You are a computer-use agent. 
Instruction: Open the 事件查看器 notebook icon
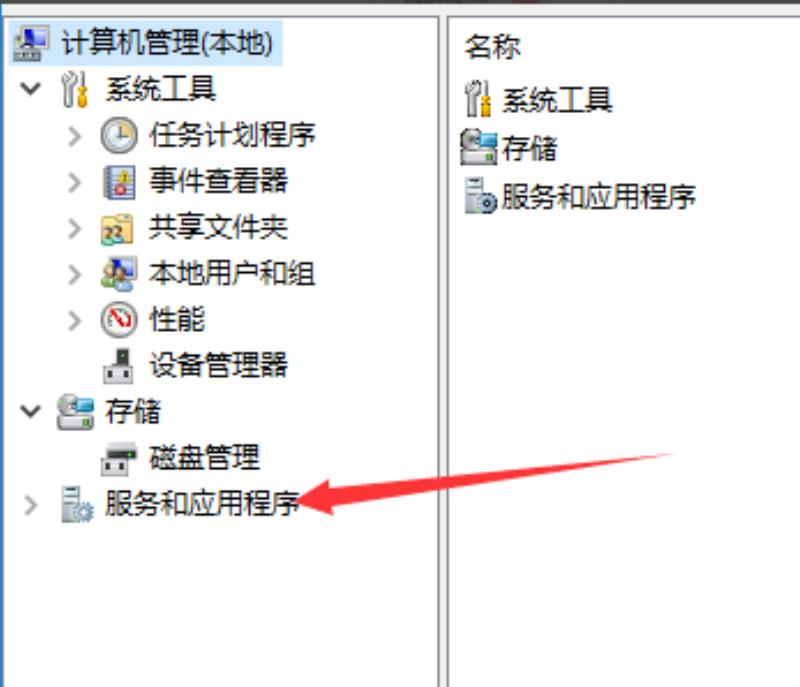119,182
